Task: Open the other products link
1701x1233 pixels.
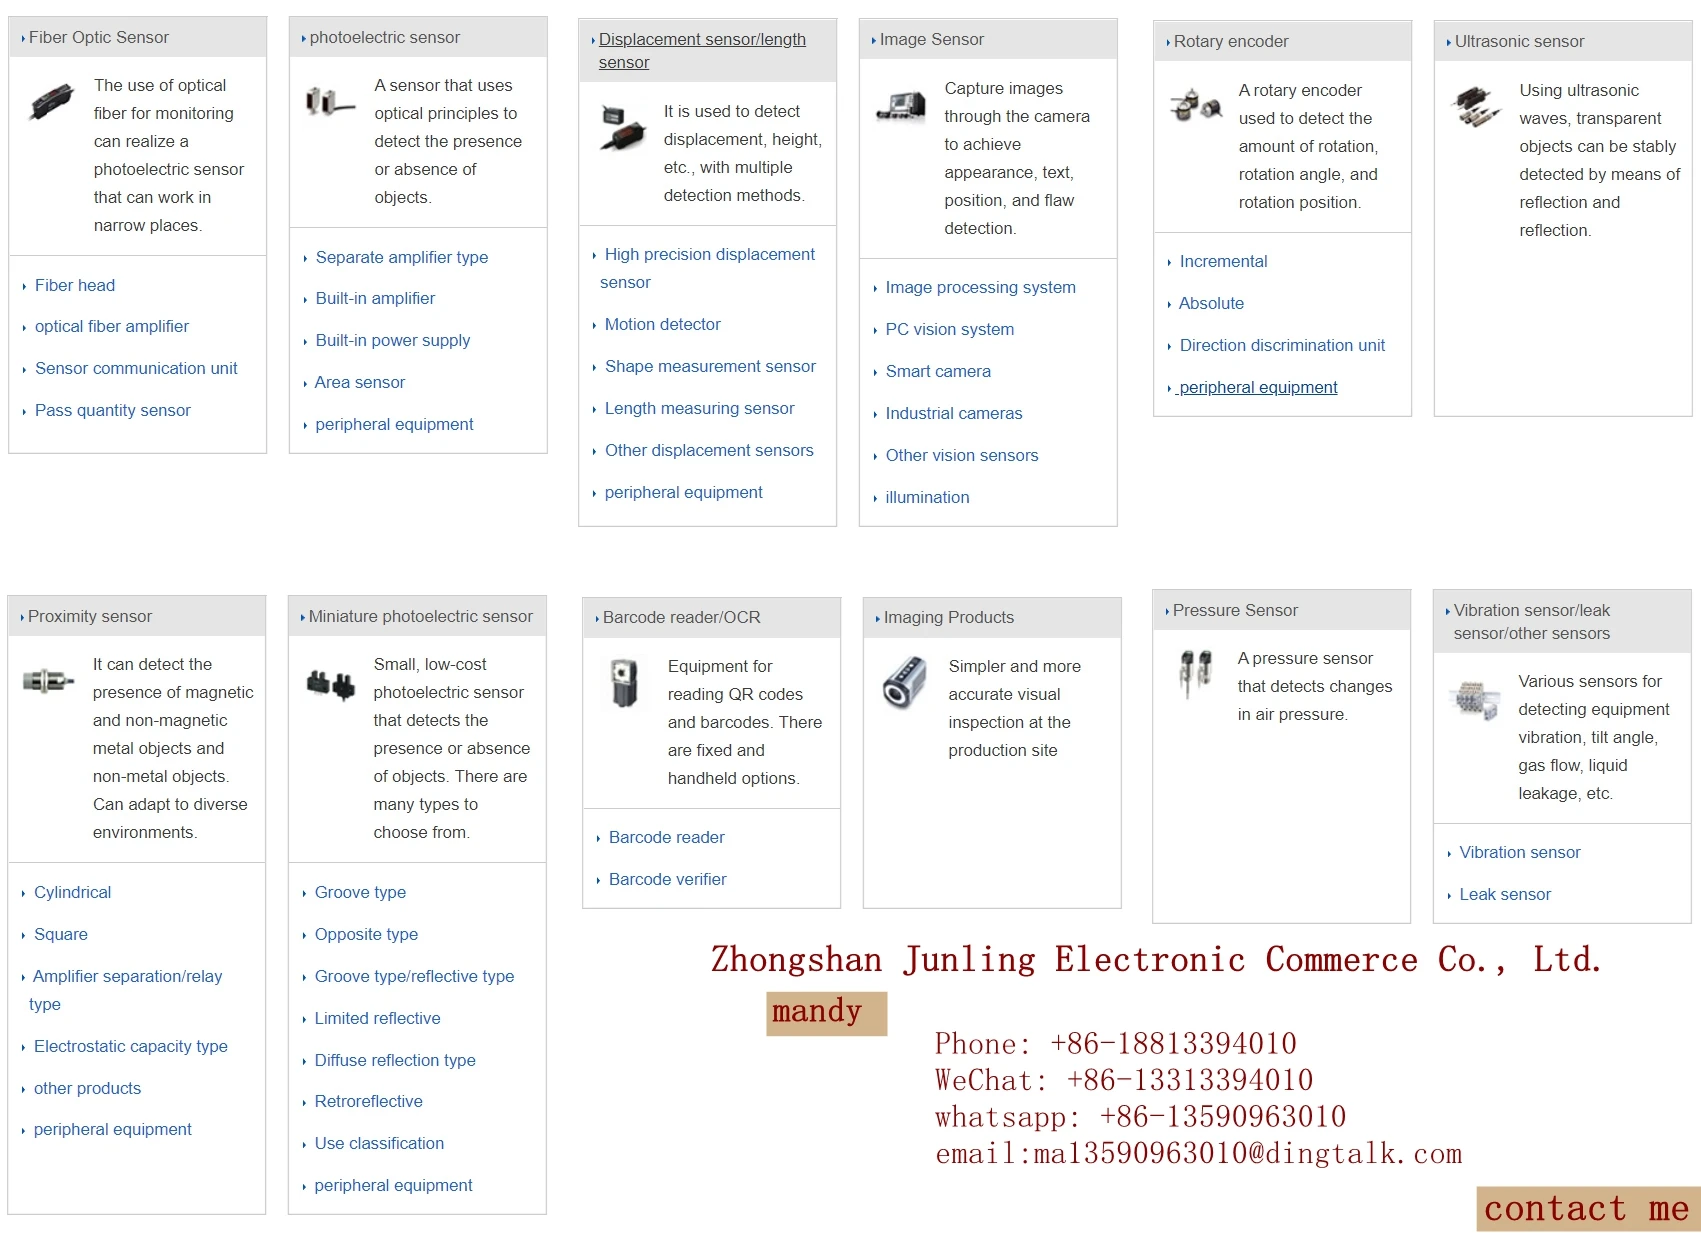Action: (x=87, y=1088)
